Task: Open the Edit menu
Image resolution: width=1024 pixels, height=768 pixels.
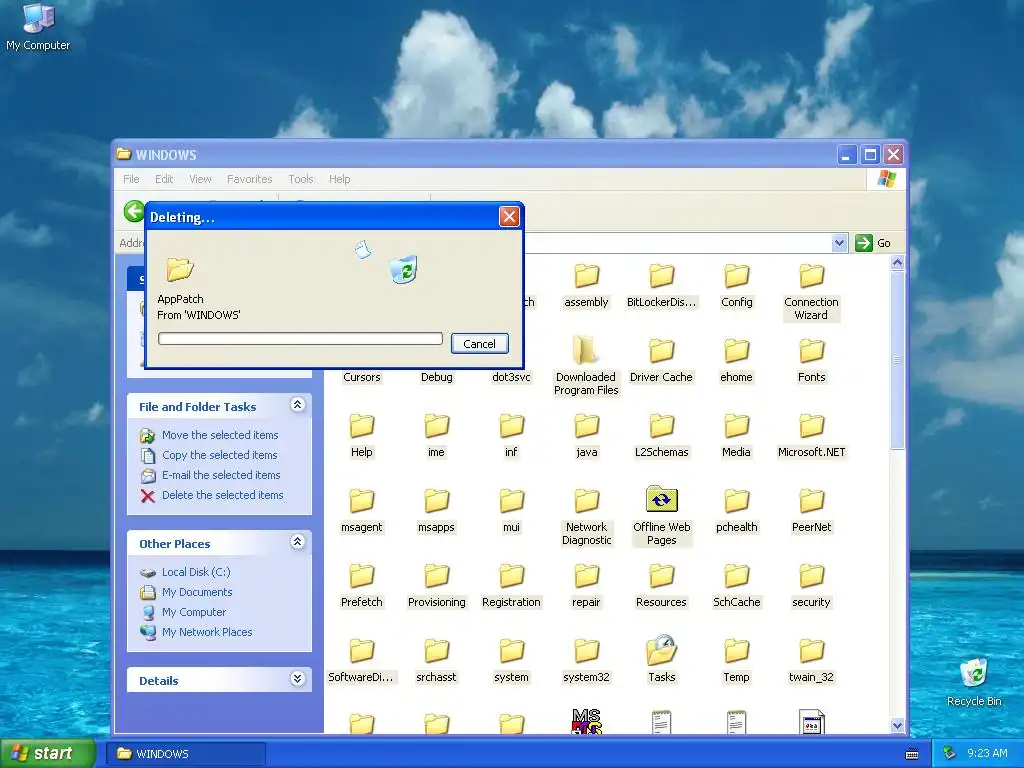Action: tap(164, 179)
